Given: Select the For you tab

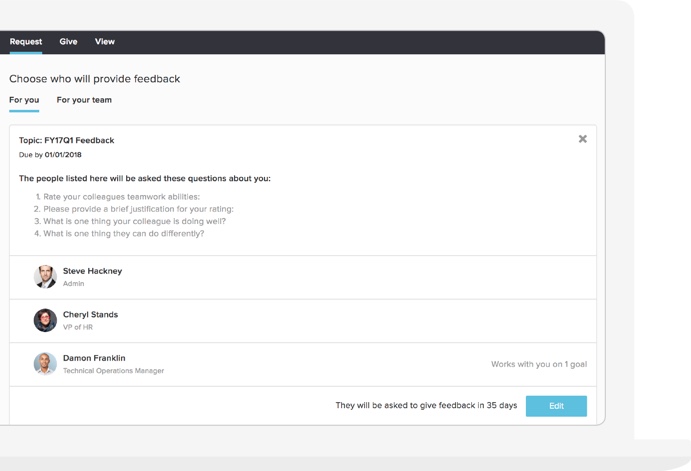Looking at the screenshot, I should pos(24,100).
